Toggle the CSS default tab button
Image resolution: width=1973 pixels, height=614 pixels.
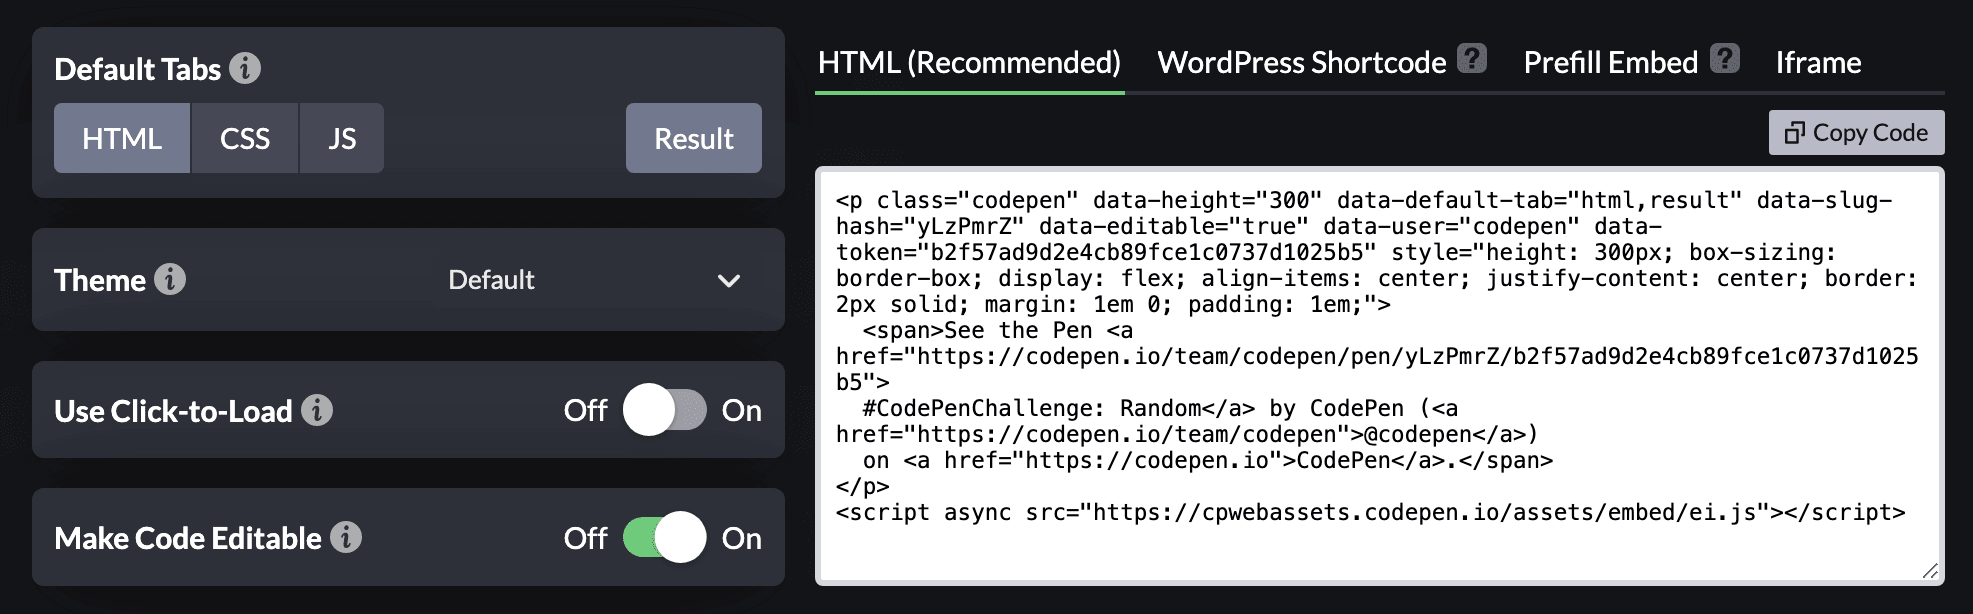click(245, 138)
